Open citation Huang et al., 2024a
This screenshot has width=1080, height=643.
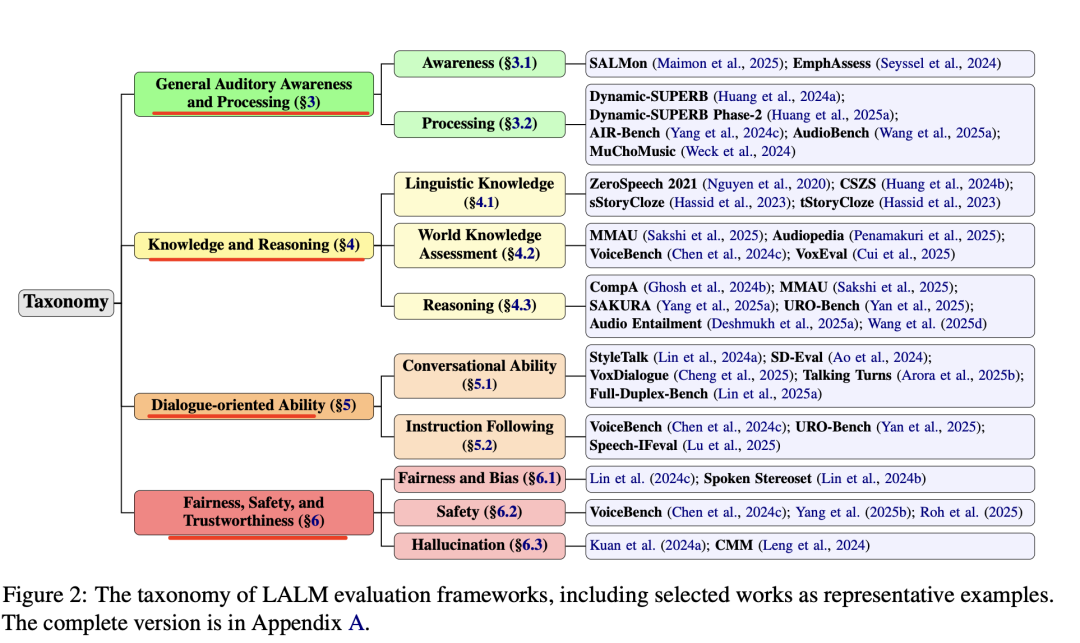778,96
